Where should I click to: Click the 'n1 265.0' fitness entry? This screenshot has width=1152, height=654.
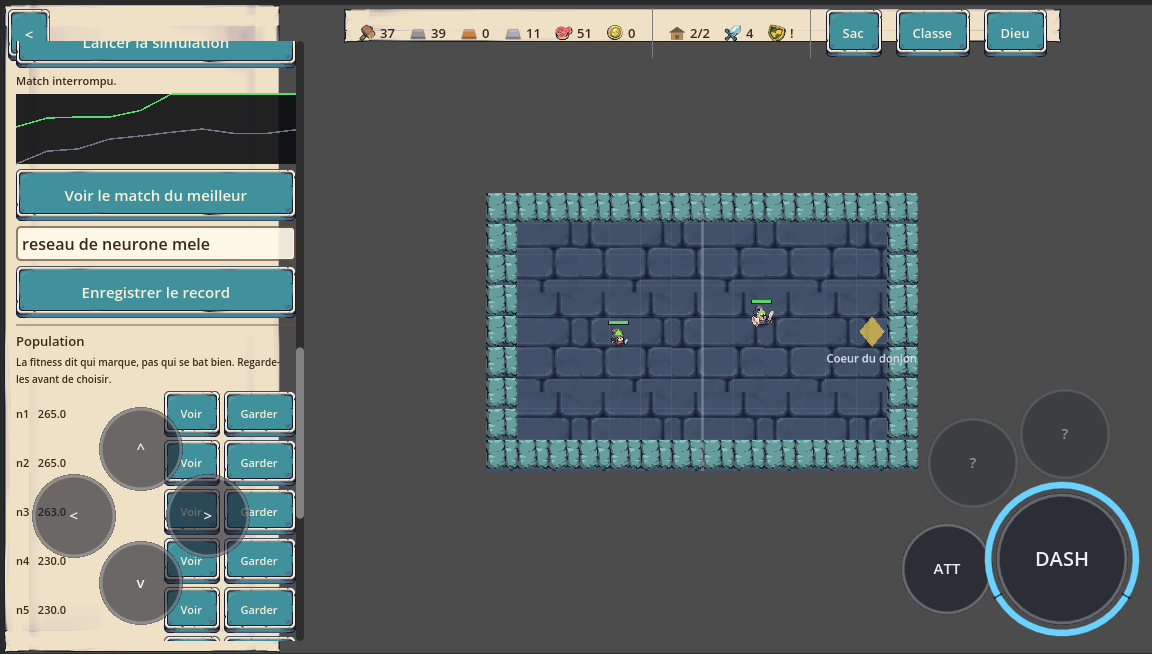[41, 414]
